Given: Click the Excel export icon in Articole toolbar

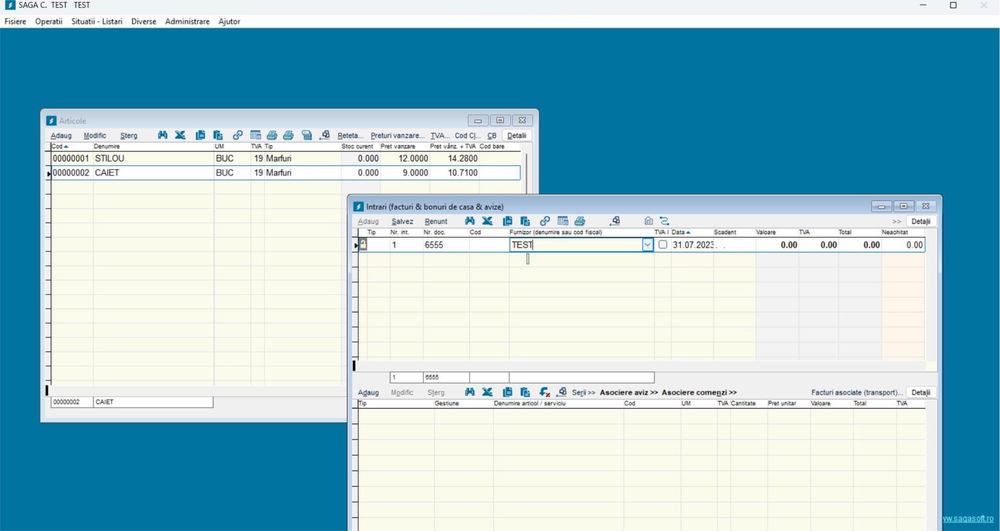Looking at the screenshot, I should (x=180, y=135).
